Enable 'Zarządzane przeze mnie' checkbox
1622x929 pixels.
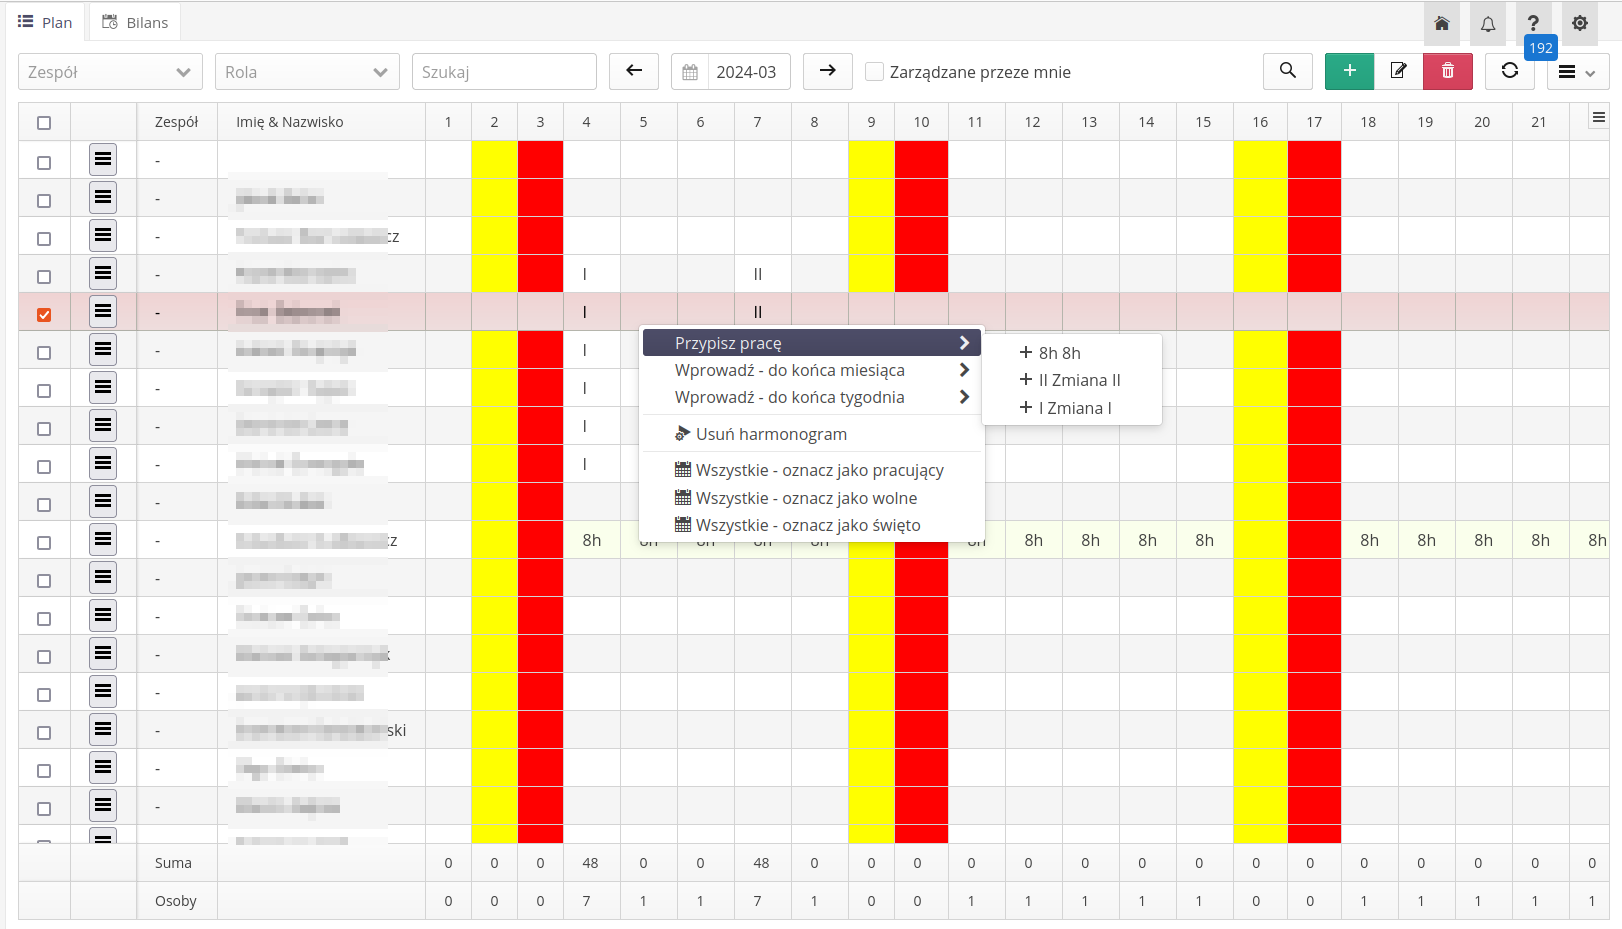pos(874,72)
